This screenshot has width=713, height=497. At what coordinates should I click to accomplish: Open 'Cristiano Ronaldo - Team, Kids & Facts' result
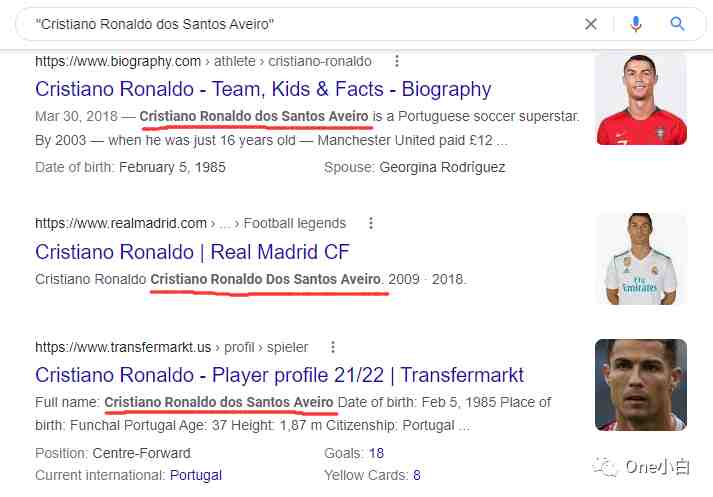263,89
